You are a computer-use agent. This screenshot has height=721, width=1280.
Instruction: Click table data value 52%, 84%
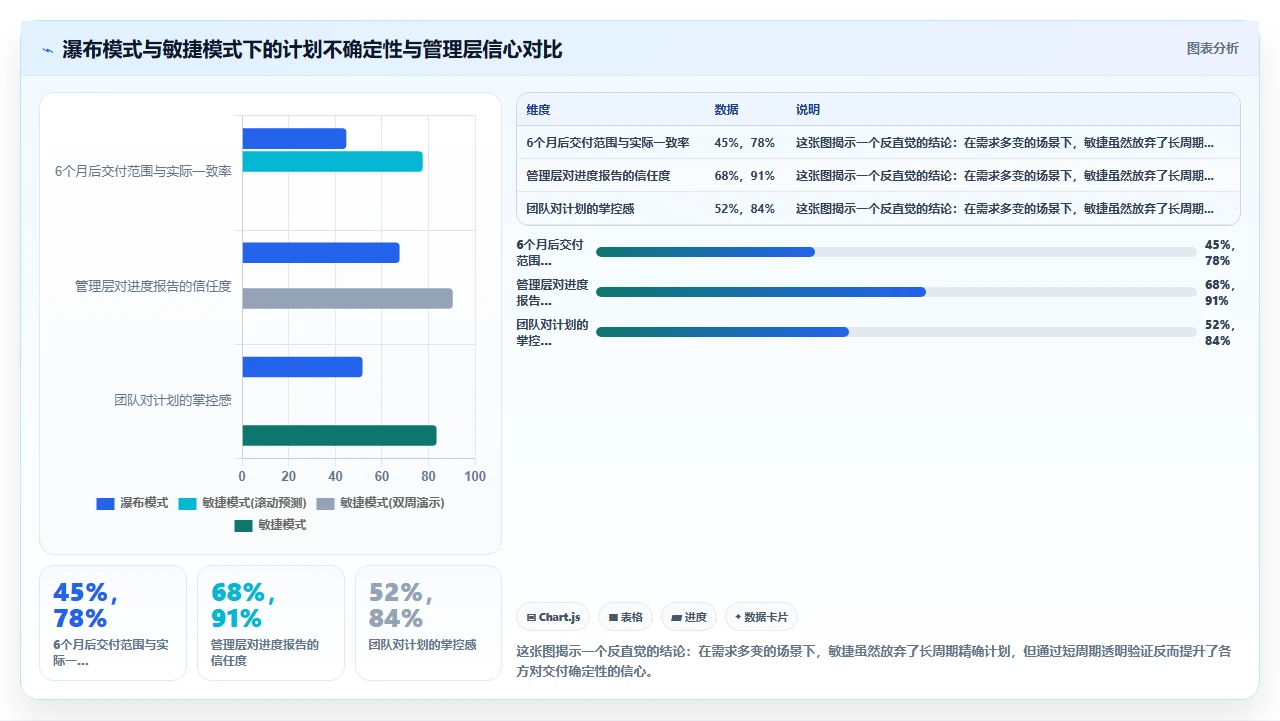tap(744, 209)
